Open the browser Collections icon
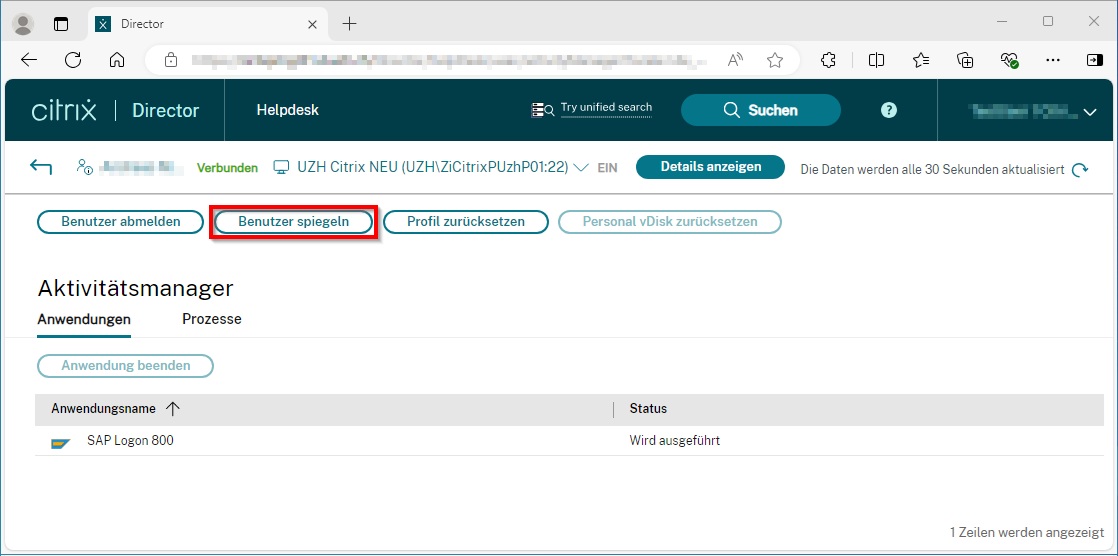The height and width of the screenshot is (556, 1118). 965,60
